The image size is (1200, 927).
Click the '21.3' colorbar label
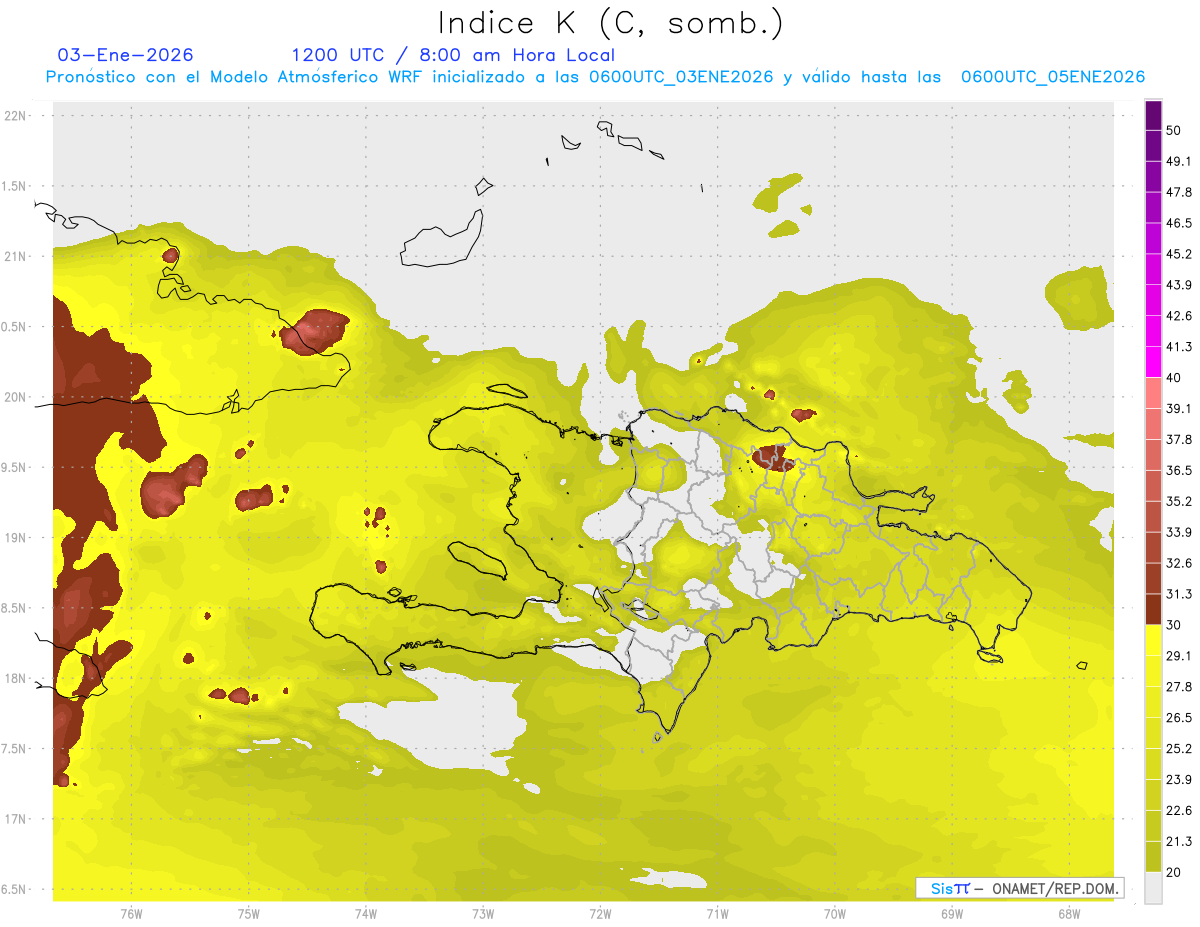point(1178,841)
